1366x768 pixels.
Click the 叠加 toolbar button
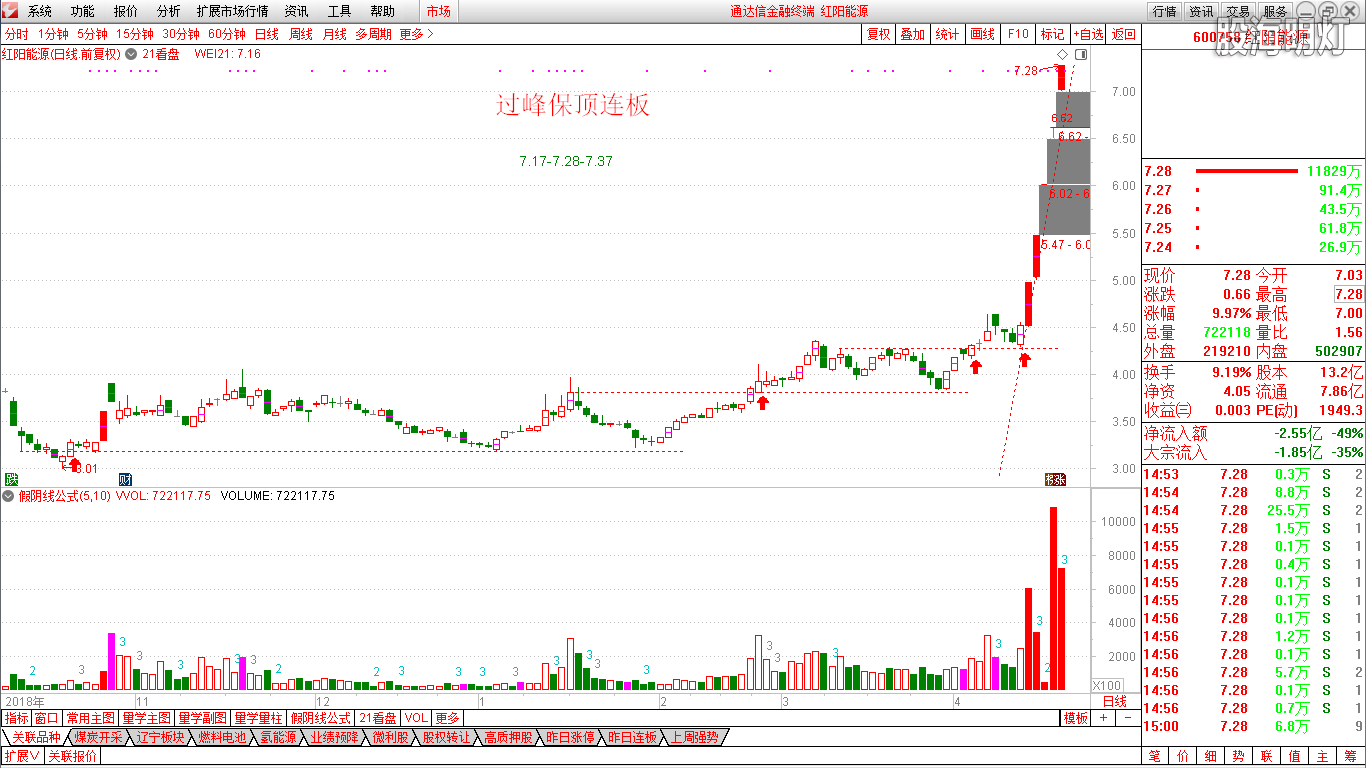coord(913,34)
